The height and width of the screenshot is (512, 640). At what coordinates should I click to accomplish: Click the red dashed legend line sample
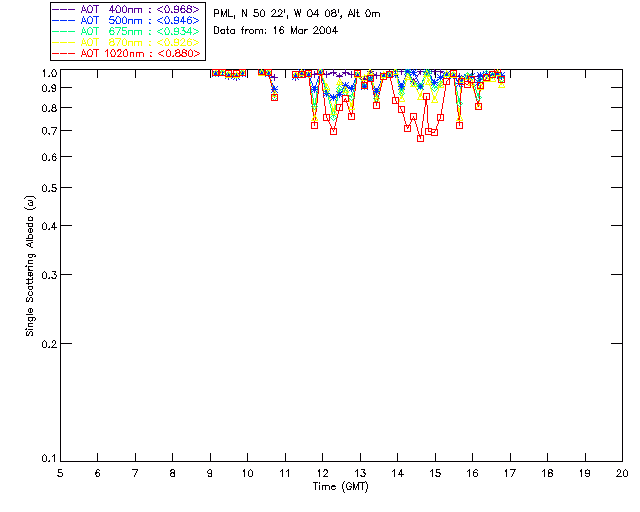click(64, 53)
